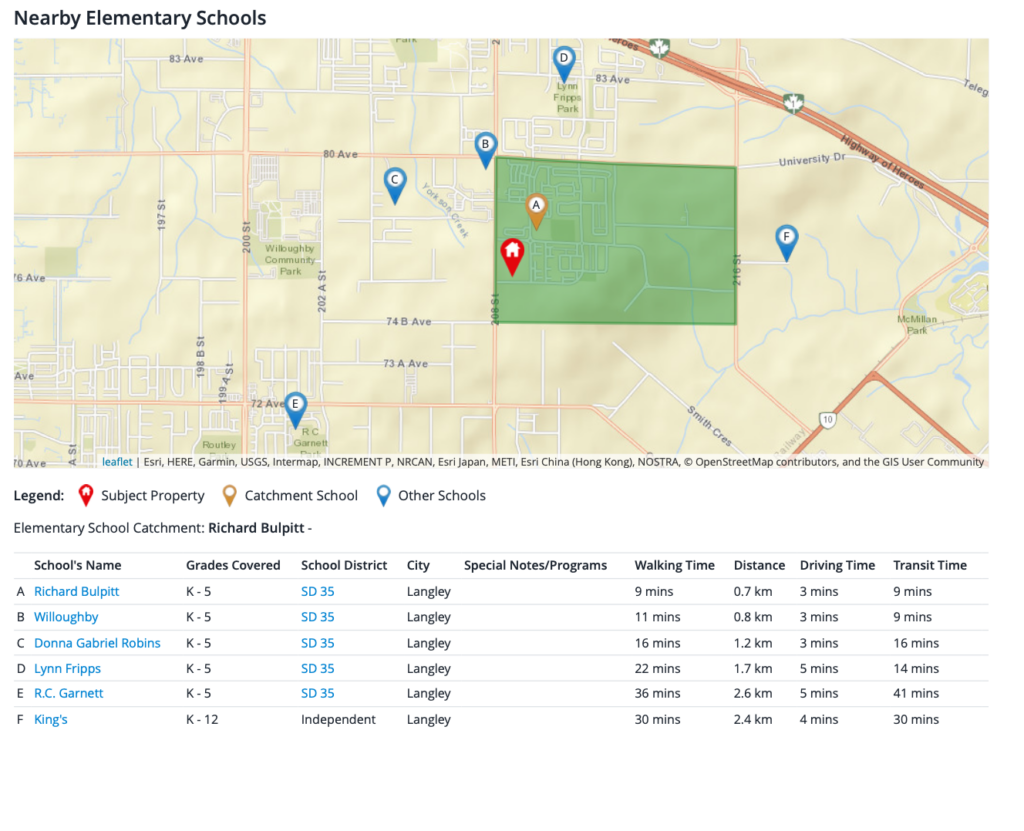Click the McMillan Park label on map
This screenshot has width=1024, height=831.
click(917, 325)
